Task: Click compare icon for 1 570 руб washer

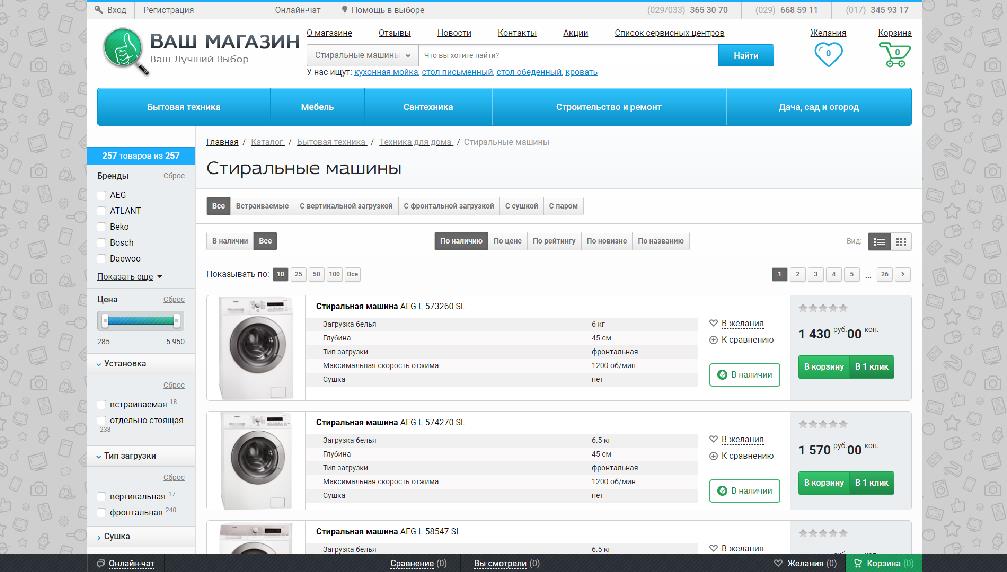Action: point(713,456)
